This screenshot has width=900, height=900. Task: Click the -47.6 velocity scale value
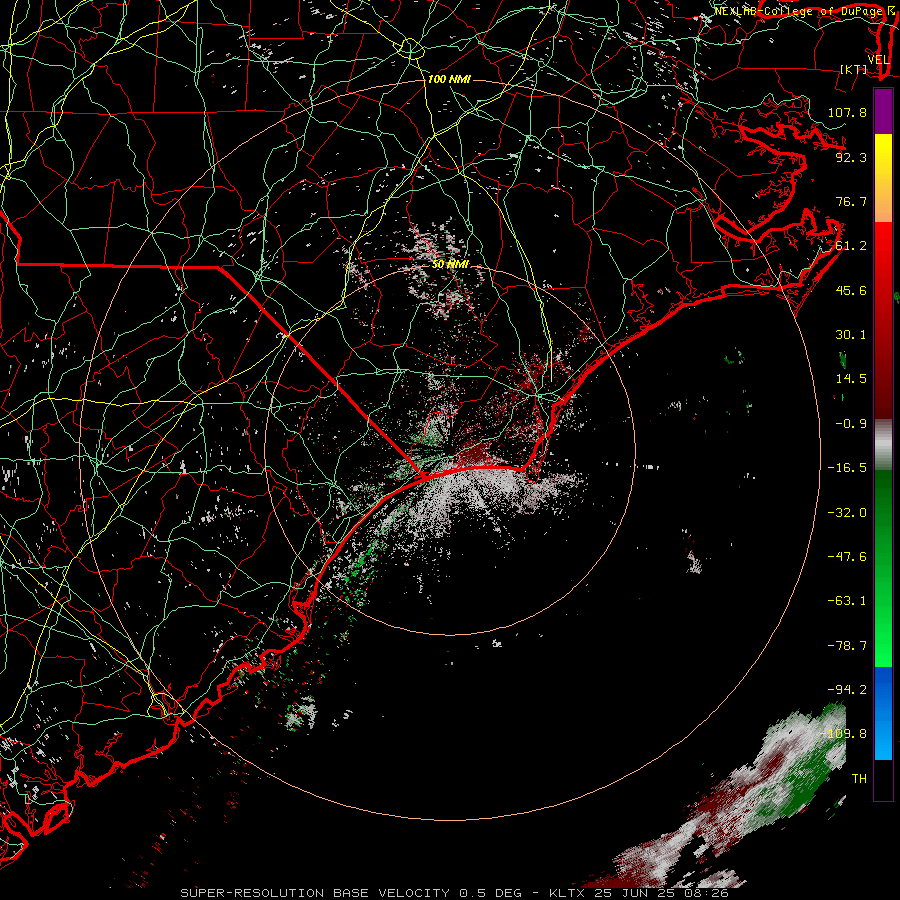pyautogui.click(x=847, y=557)
